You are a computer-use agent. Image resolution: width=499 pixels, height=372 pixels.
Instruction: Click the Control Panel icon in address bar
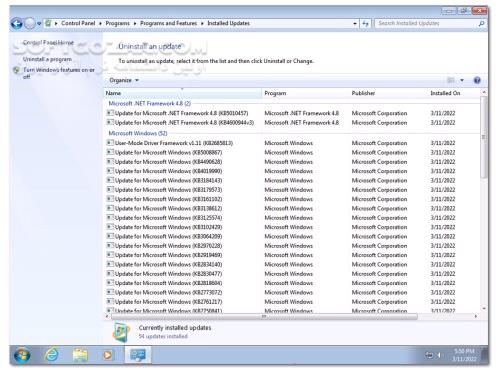coord(49,23)
